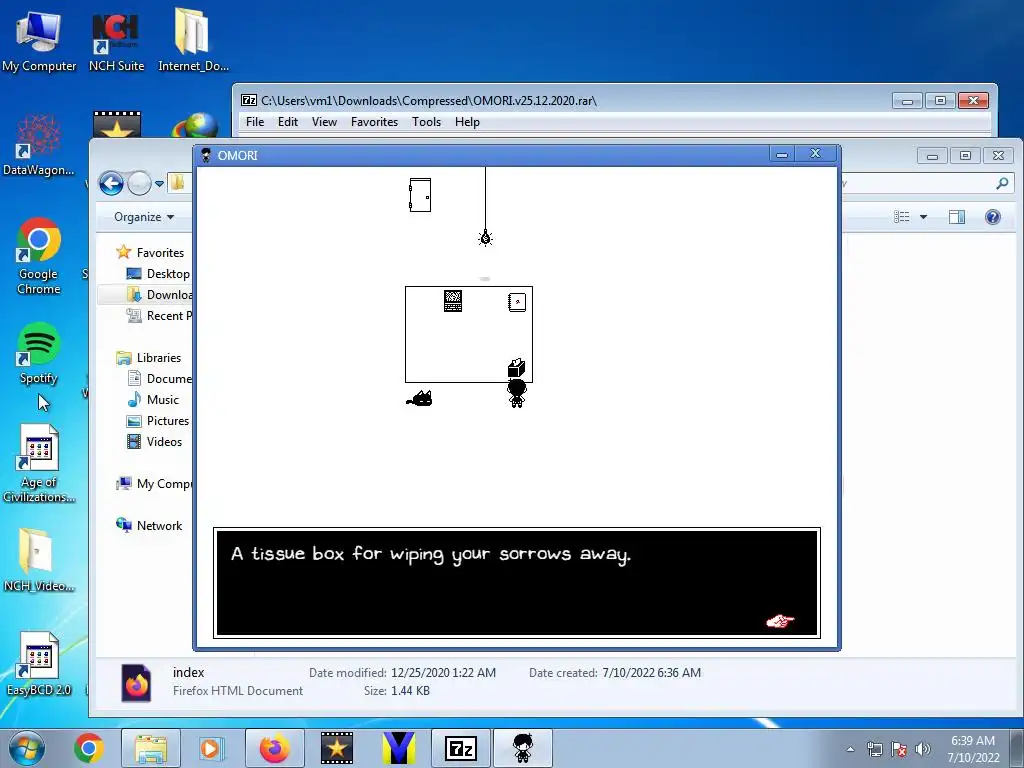Select My Computer in navigation pane
The image size is (1024, 768).
coord(153,484)
